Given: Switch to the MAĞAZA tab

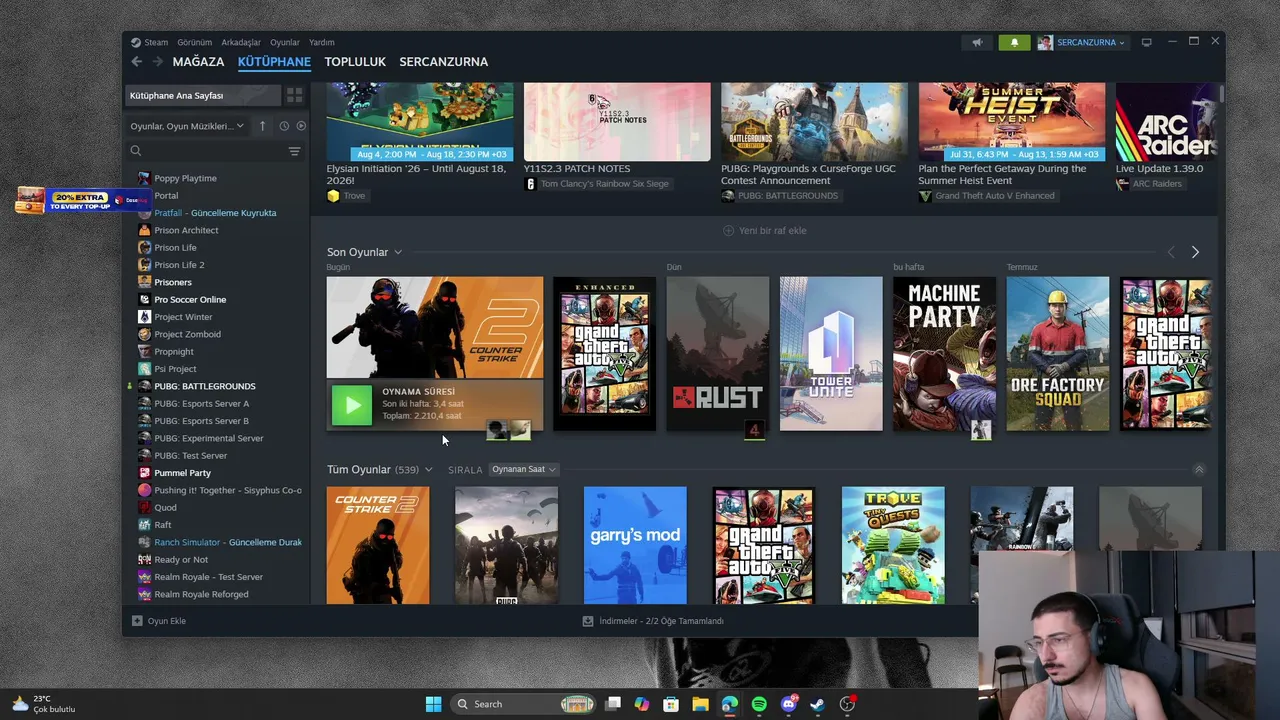Looking at the screenshot, I should (x=198, y=62).
